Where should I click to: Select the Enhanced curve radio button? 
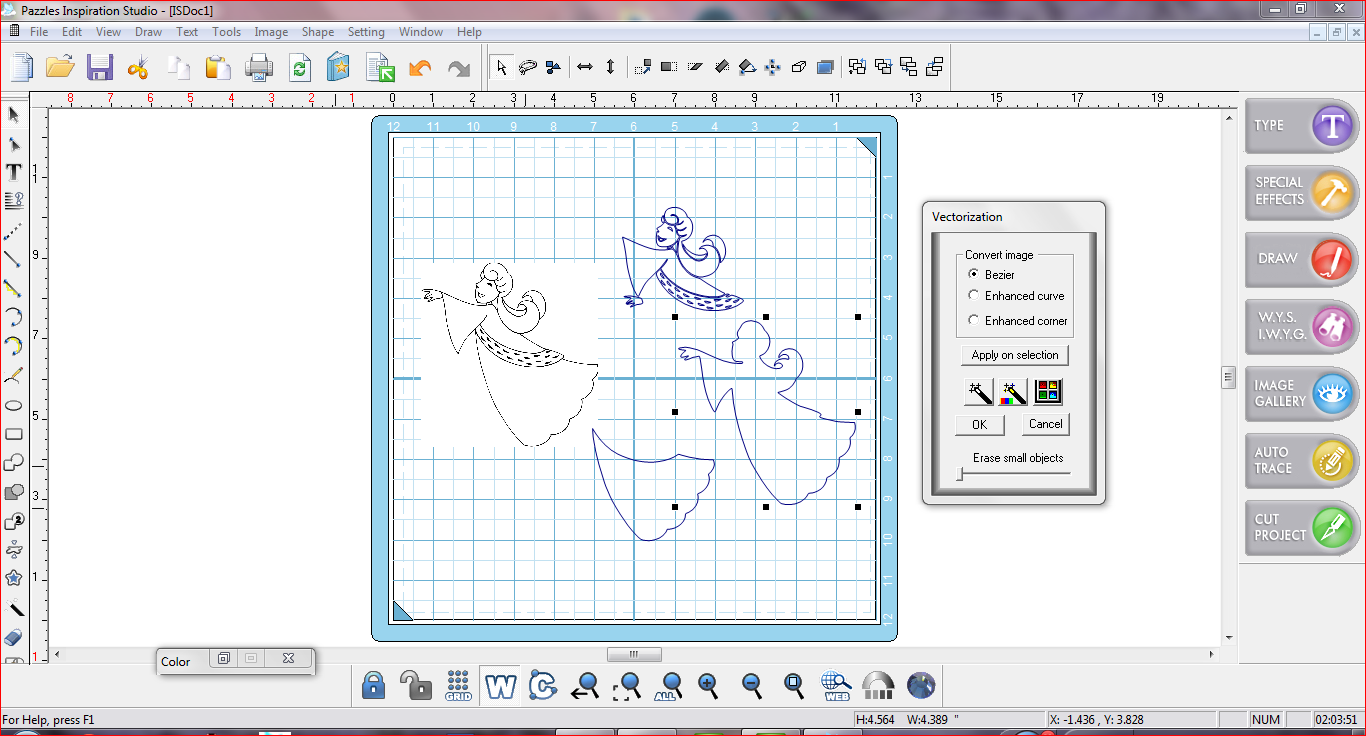click(974, 296)
